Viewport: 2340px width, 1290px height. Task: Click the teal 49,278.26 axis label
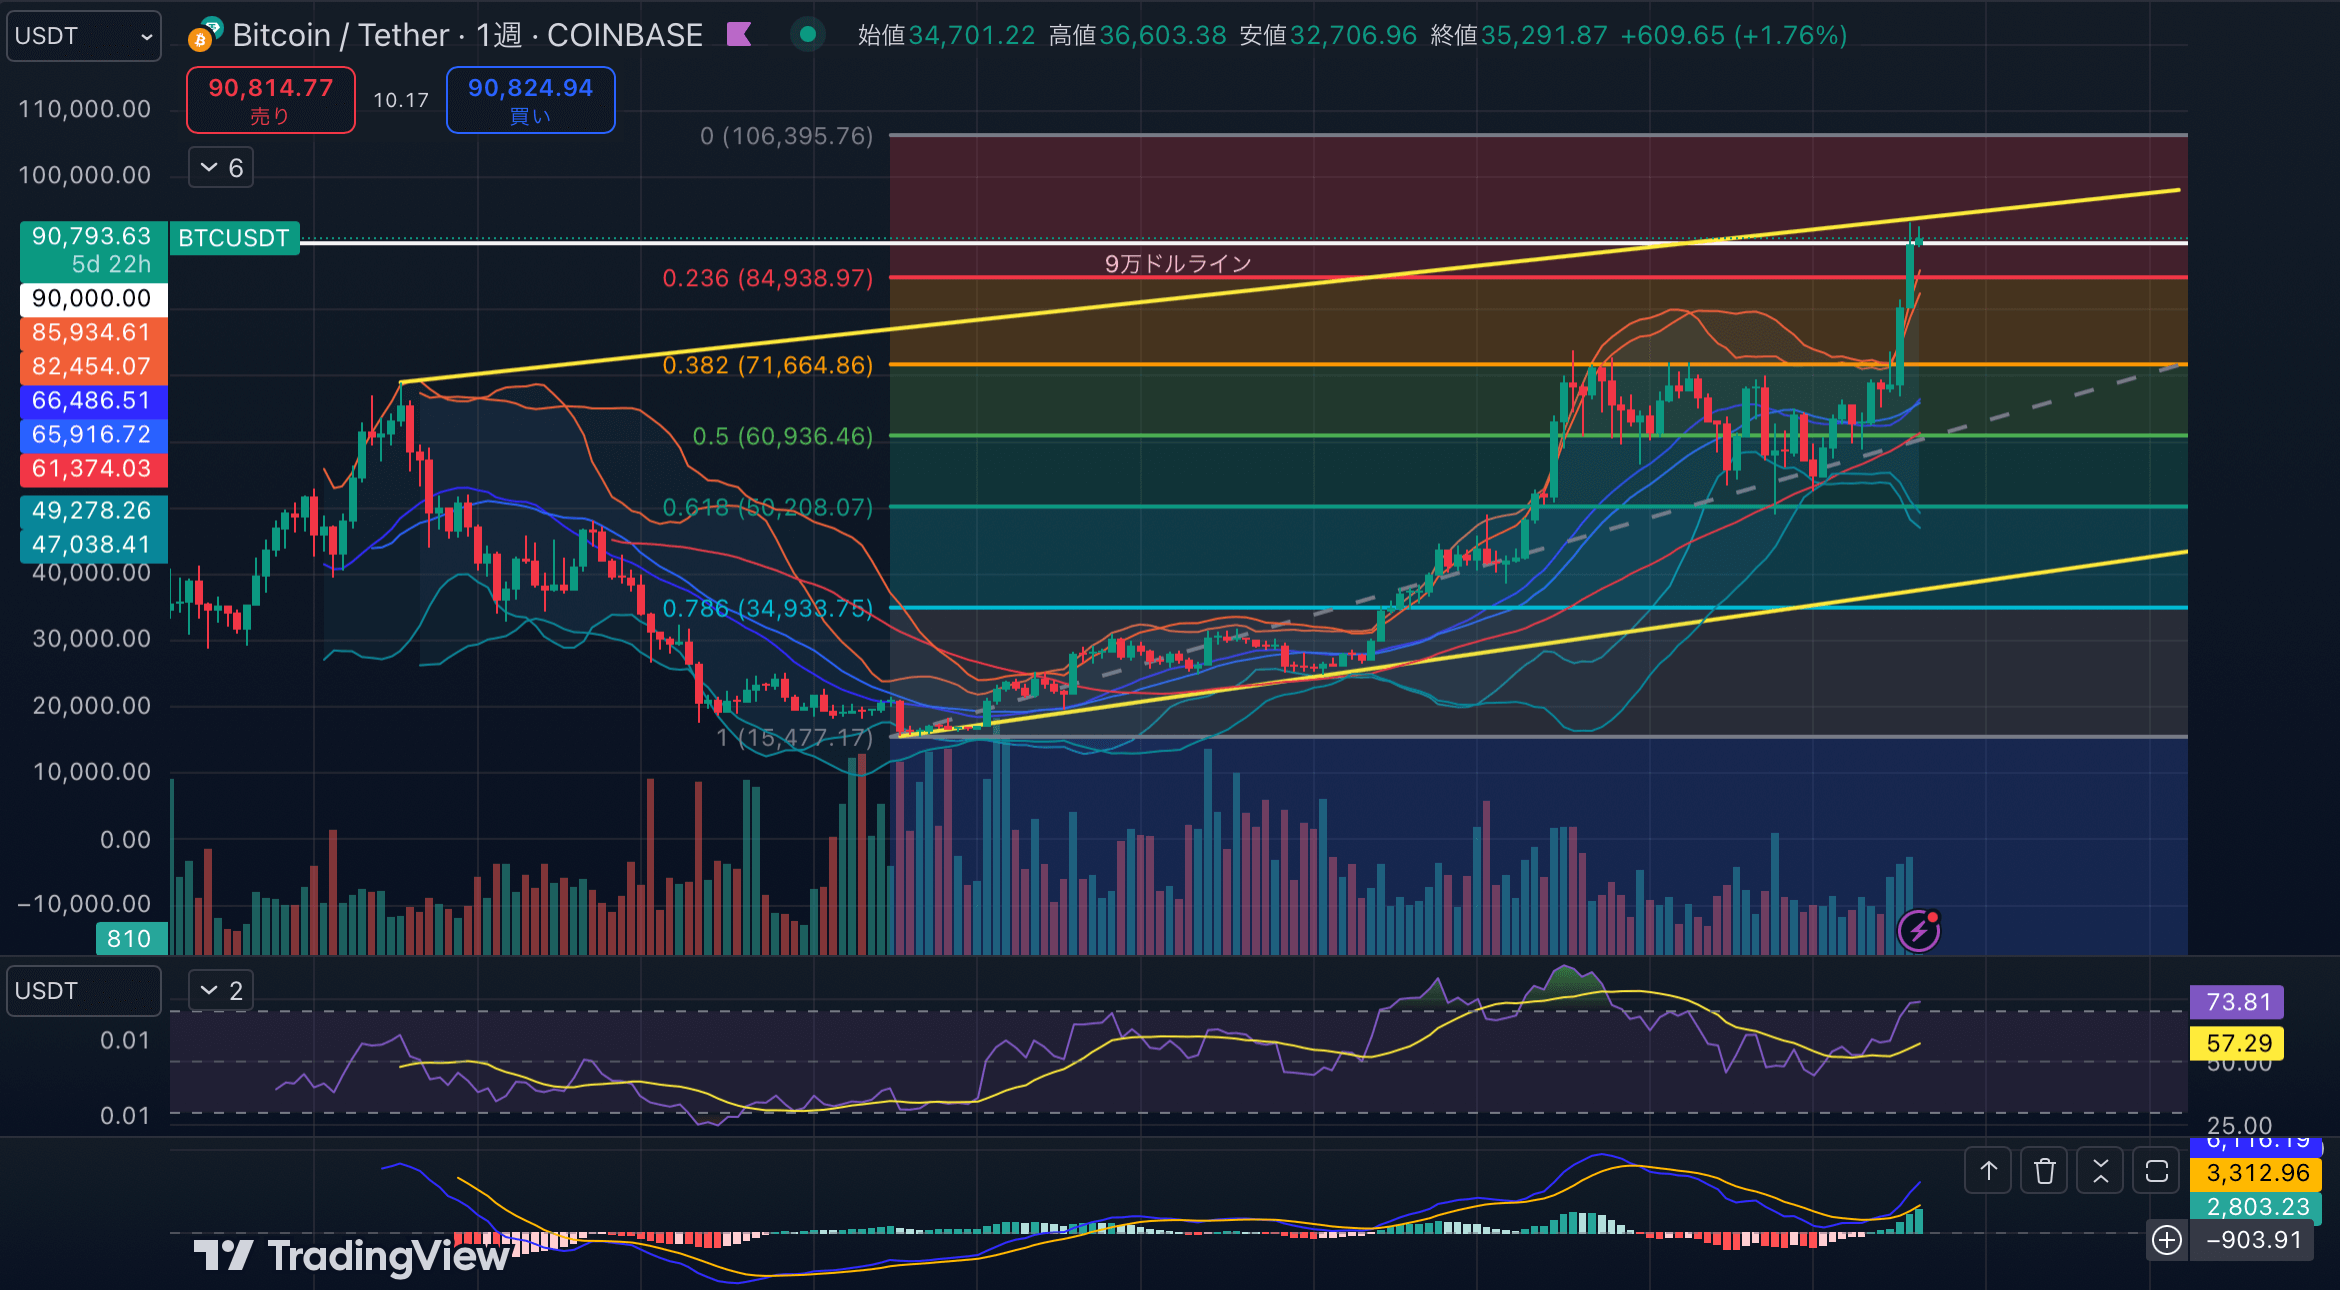click(93, 510)
